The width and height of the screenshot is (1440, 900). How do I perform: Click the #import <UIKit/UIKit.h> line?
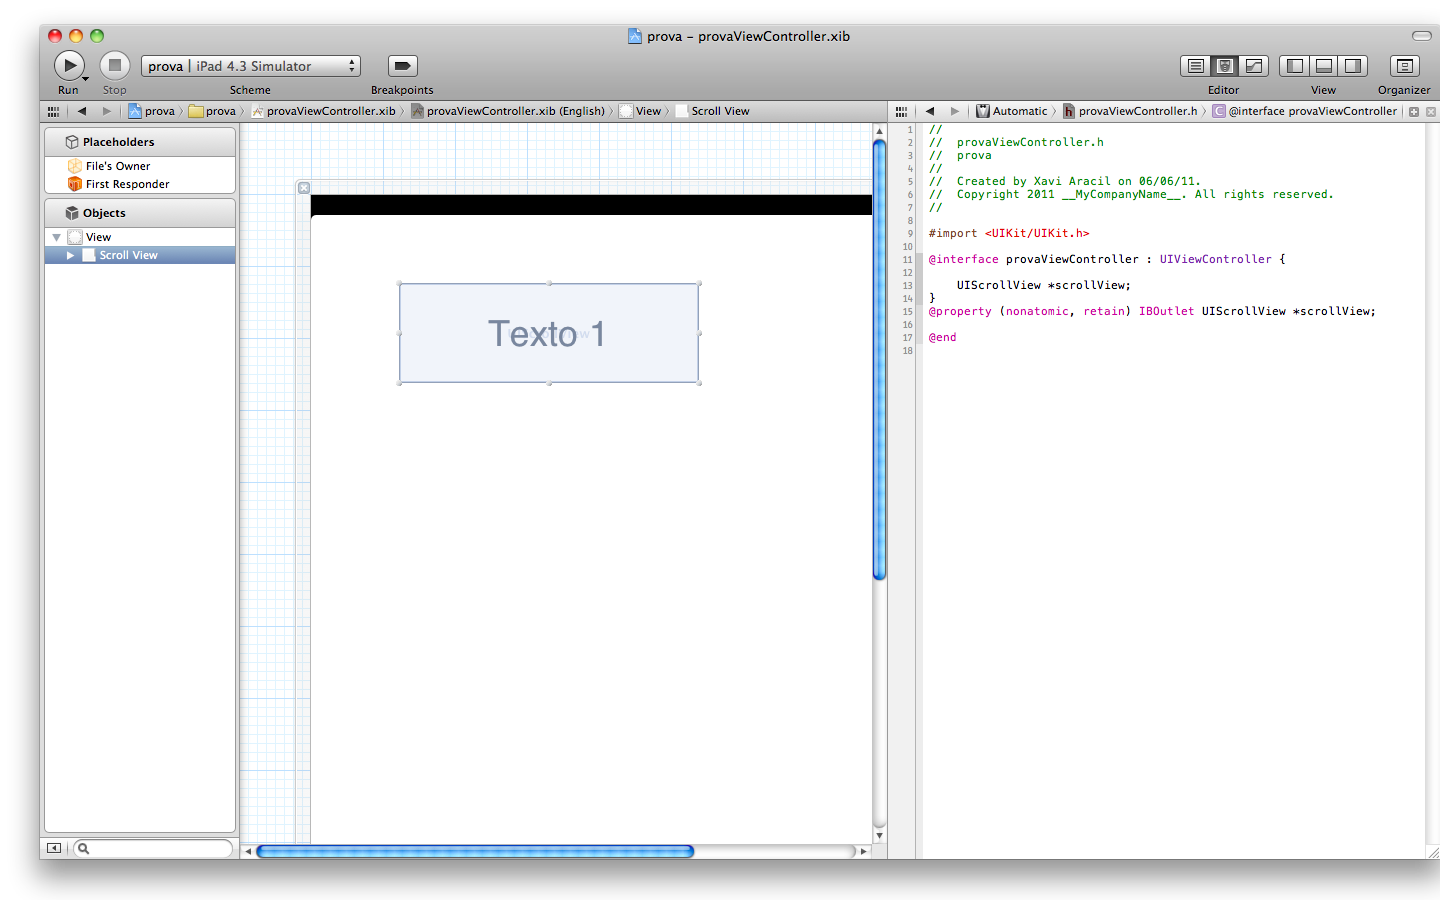tap(1008, 233)
